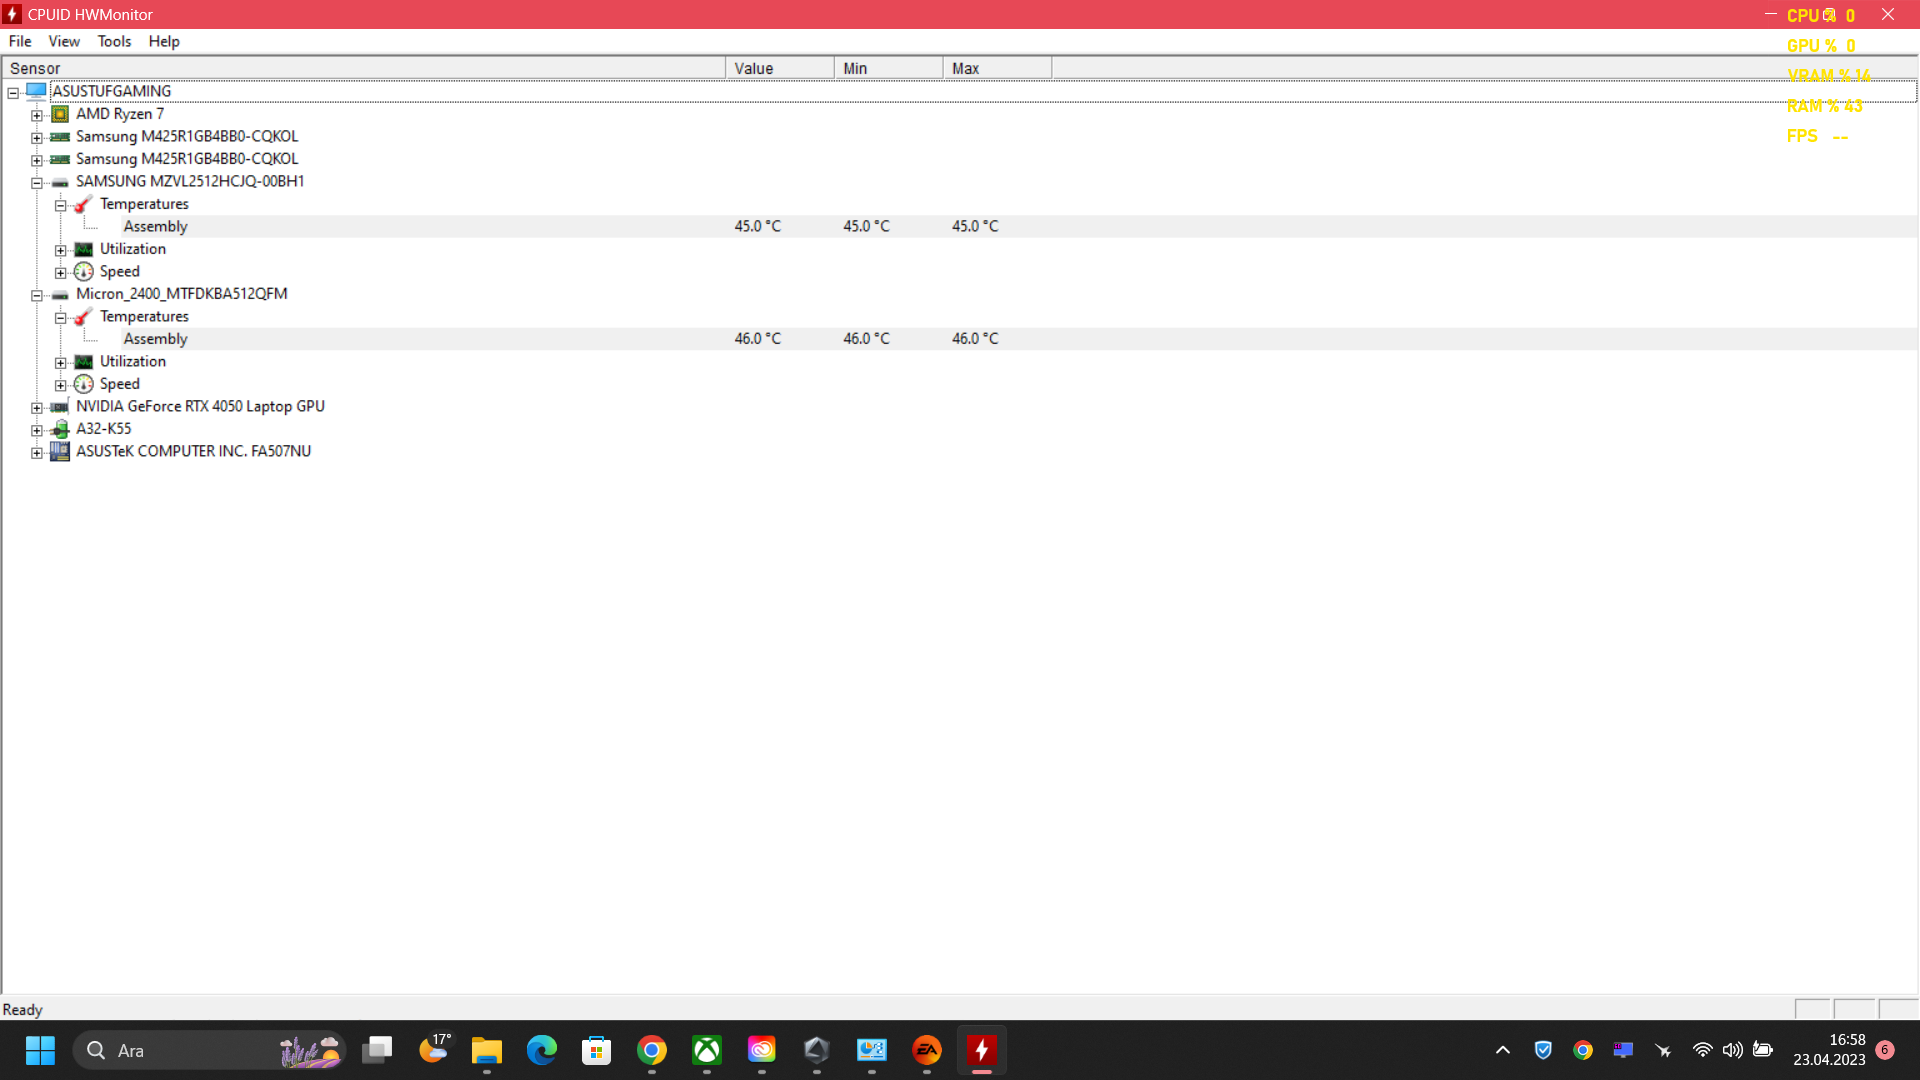Open Xbox app from the taskbar
This screenshot has height=1080, width=1920.
pos(707,1050)
